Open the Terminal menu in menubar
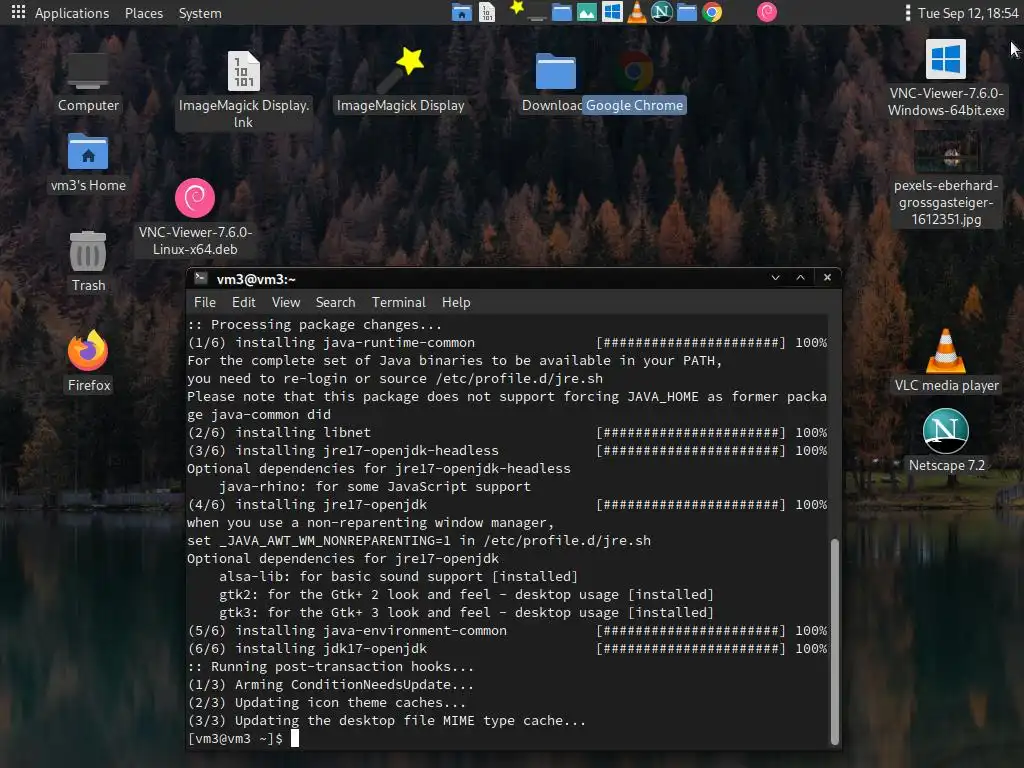This screenshot has width=1024, height=768. 398,302
